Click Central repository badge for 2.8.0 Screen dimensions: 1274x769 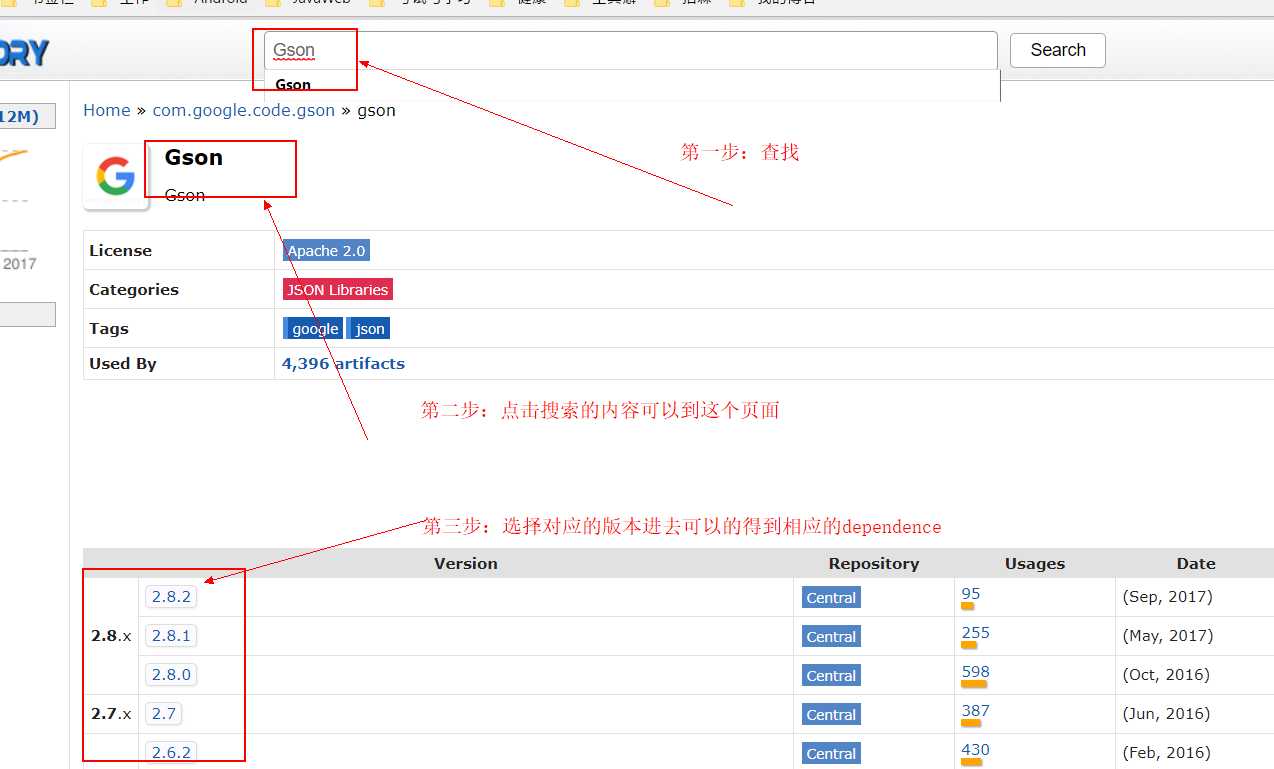(x=831, y=676)
